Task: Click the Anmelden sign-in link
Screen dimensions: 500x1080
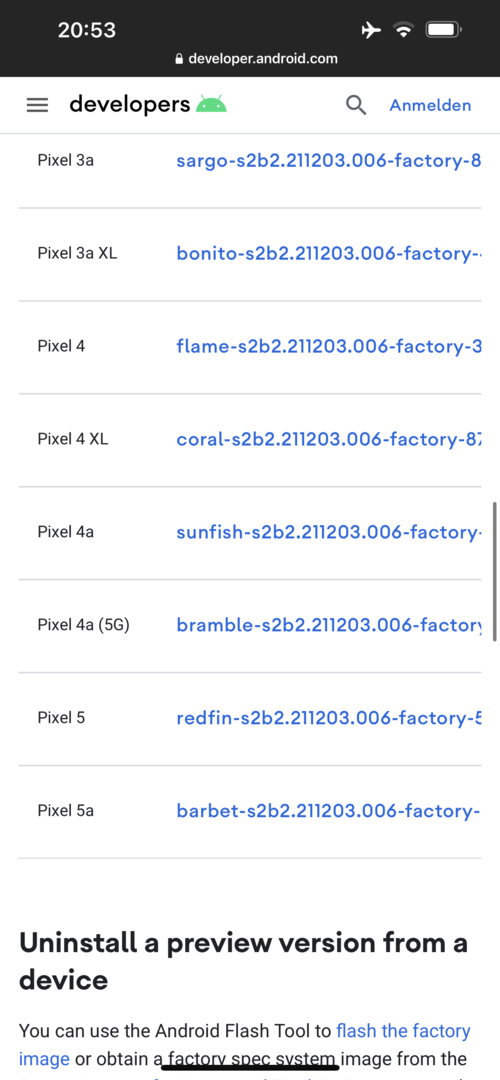Action: coord(430,105)
